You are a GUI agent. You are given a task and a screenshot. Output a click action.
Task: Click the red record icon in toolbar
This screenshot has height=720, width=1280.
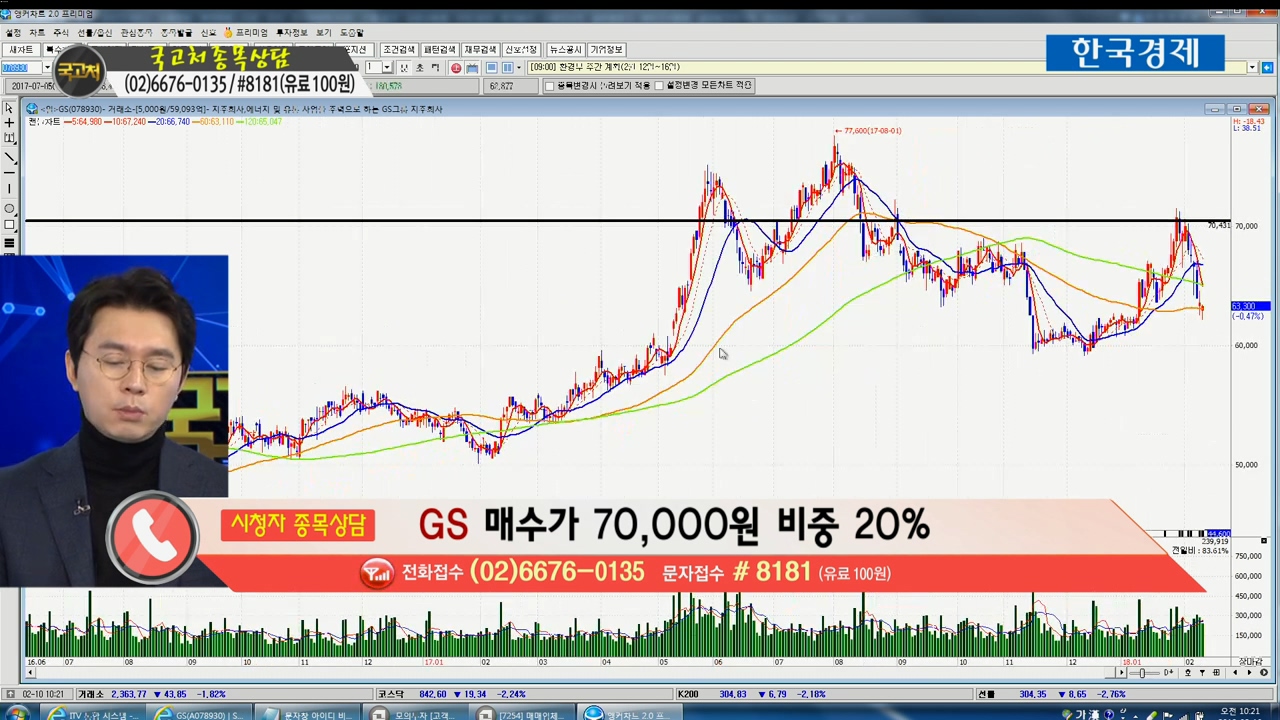coord(456,68)
